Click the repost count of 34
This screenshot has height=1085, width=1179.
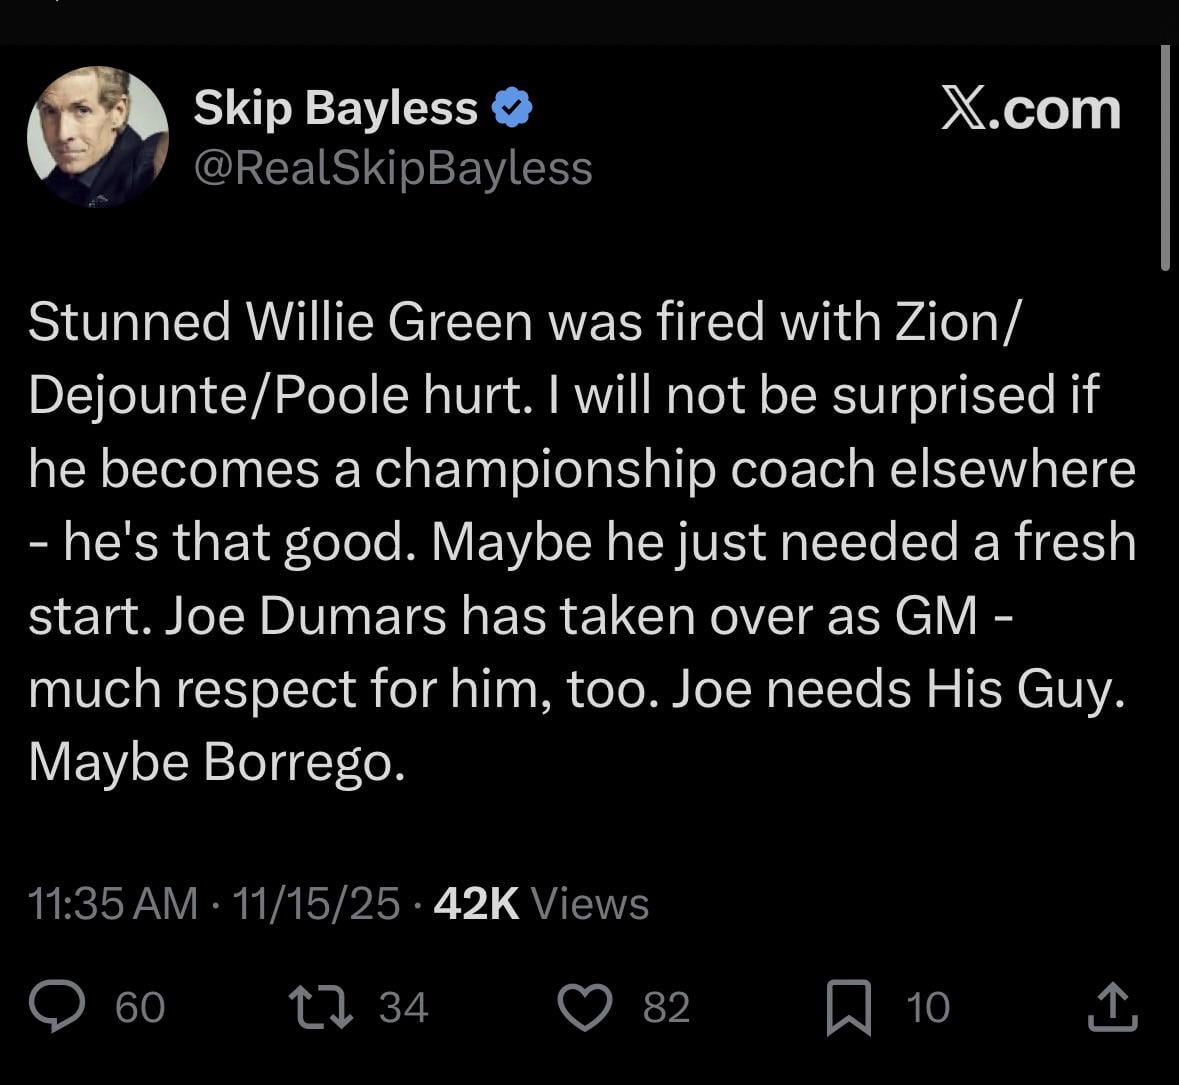click(x=404, y=1007)
